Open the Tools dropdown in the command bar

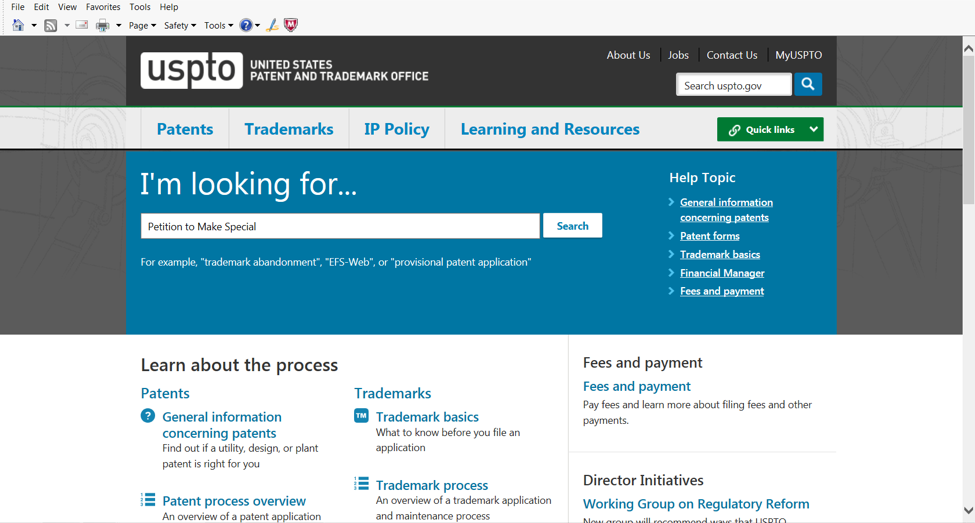tap(218, 25)
